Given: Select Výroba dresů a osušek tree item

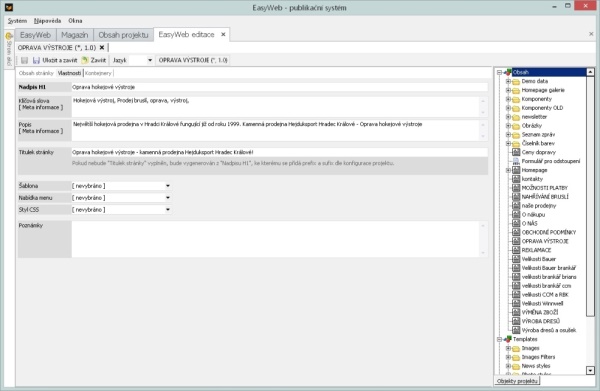Looking at the screenshot, I should [549, 330].
